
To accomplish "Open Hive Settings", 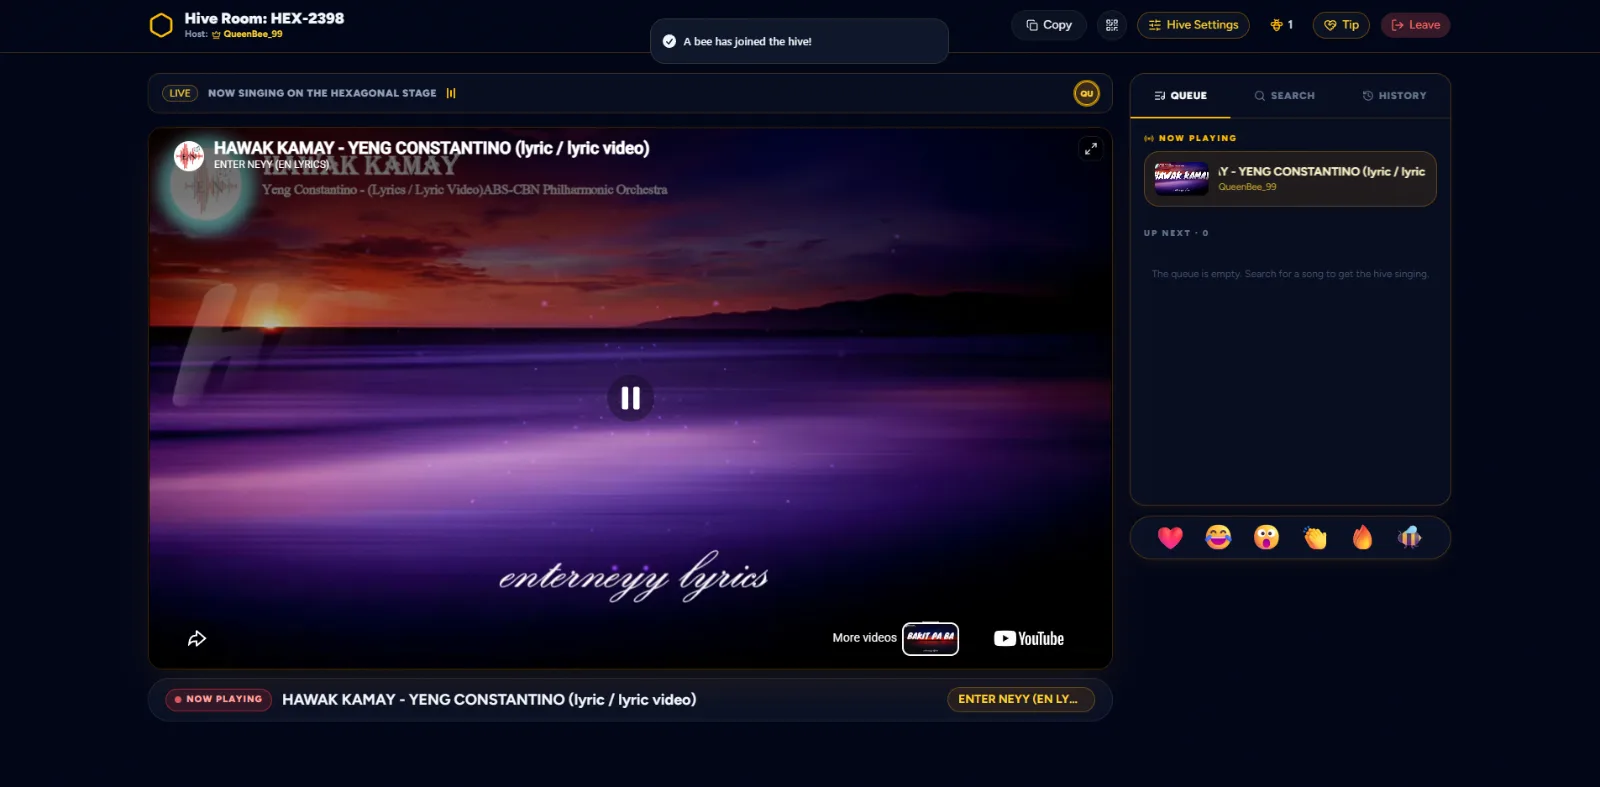I will point(1193,25).
